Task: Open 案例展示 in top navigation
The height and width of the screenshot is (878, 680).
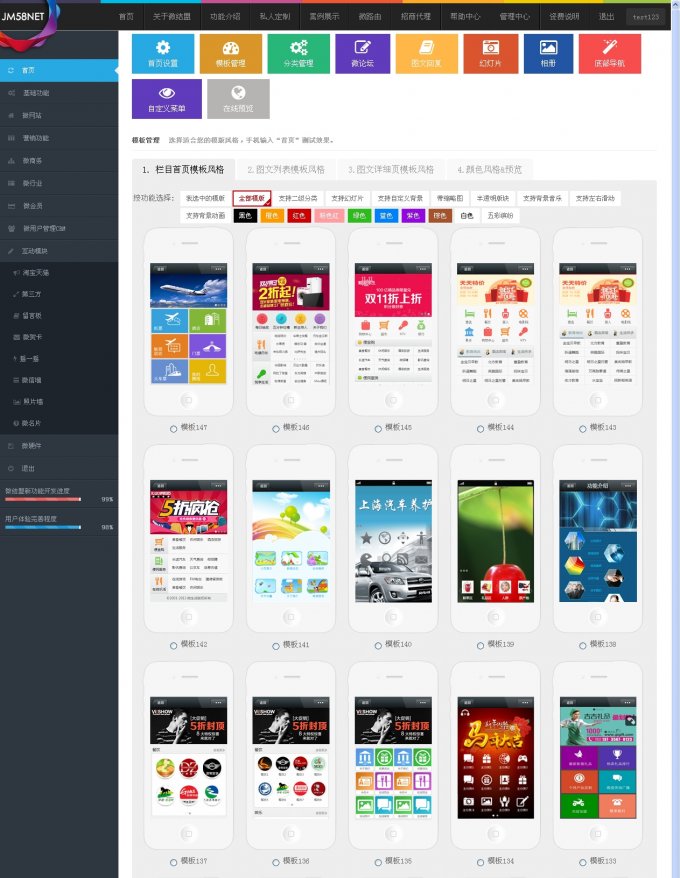Action: pos(324,17)
